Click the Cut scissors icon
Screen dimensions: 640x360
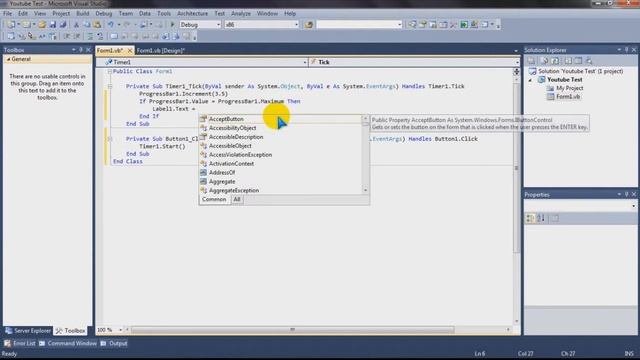click(x=76, y=24)
